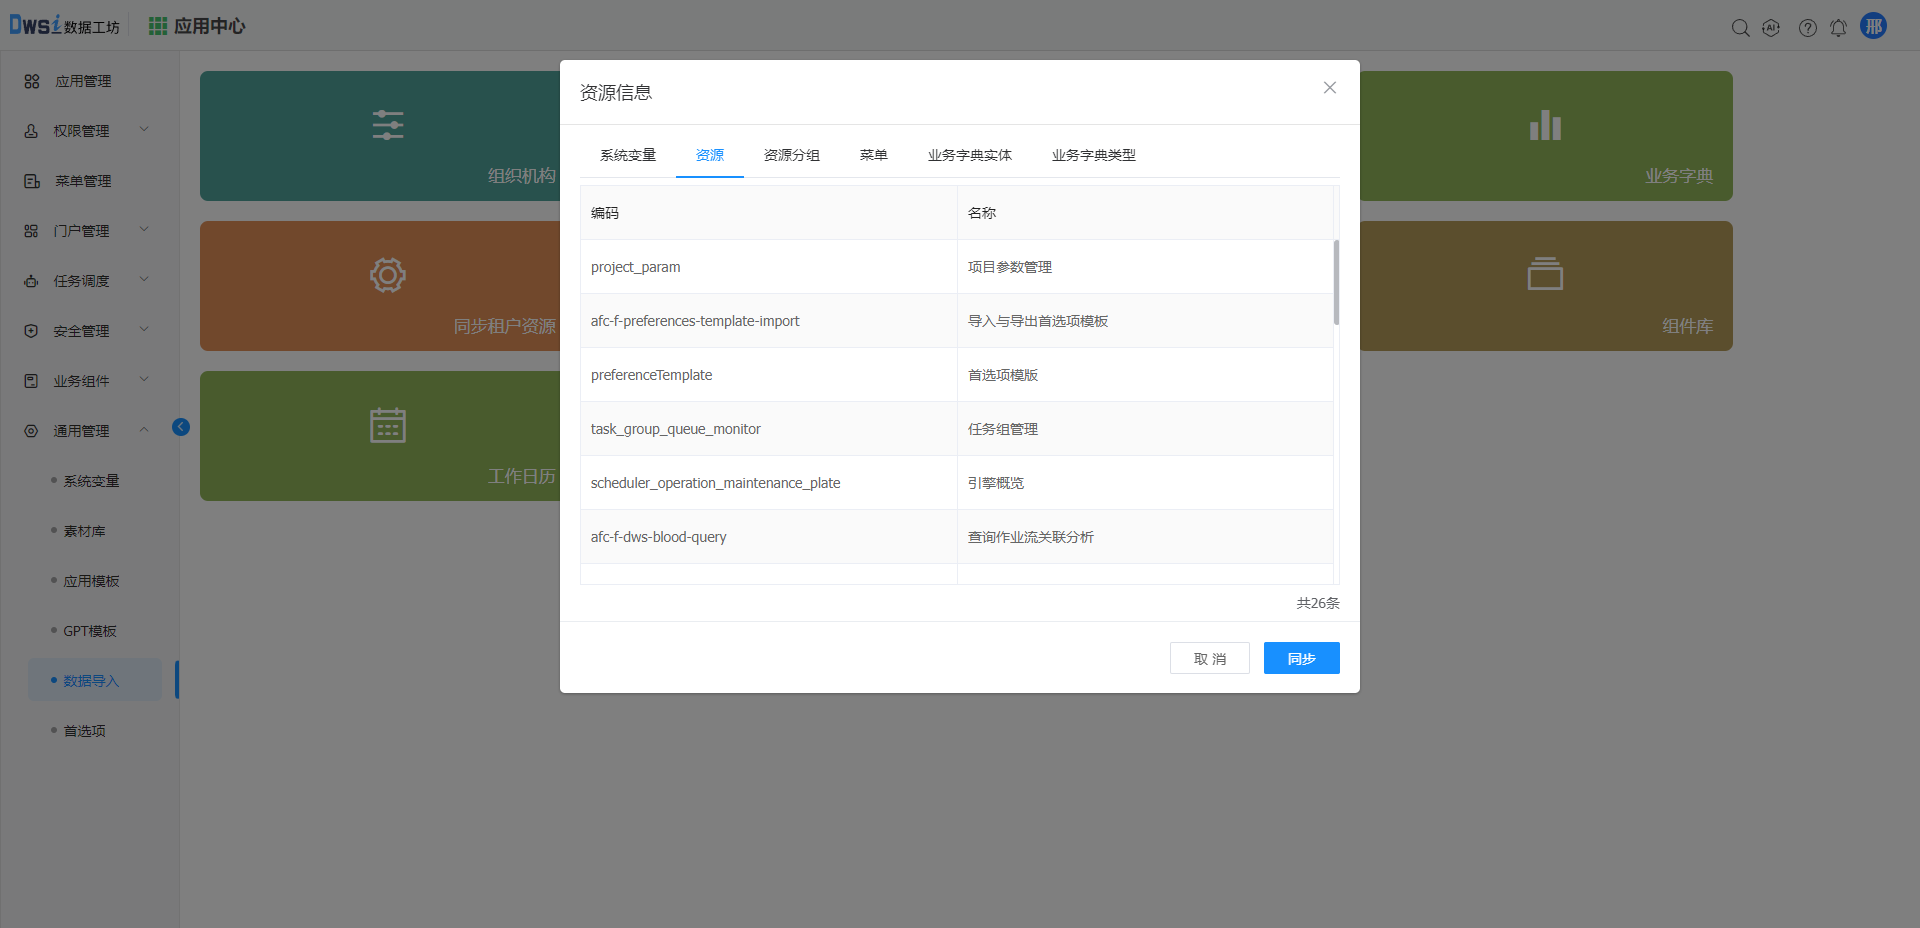Open 菜单管理 in the sidebar

coord(83,181)
